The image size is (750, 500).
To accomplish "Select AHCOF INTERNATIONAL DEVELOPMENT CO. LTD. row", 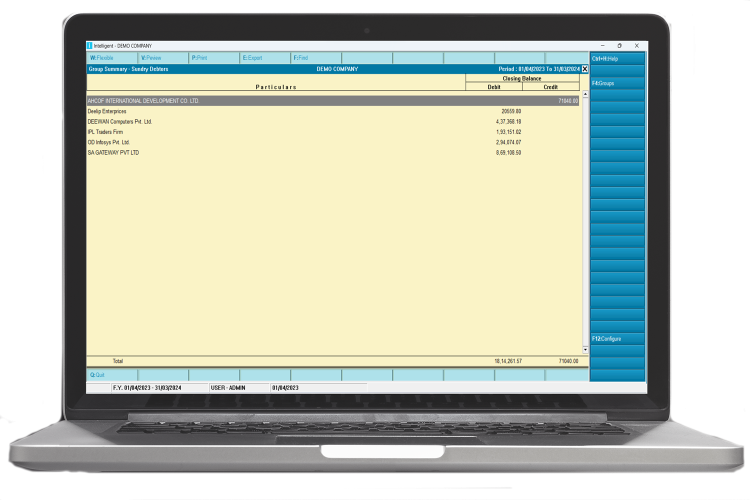I will [x=333, y=101].
